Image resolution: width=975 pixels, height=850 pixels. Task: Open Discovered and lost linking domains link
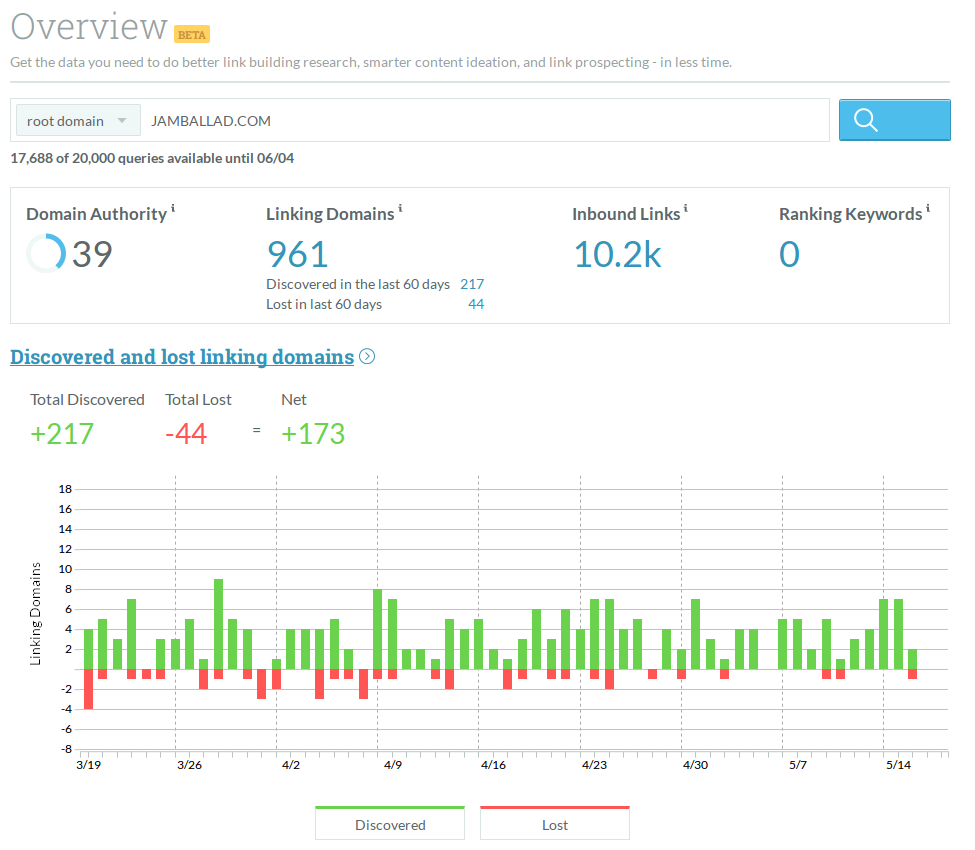(182, 357)
